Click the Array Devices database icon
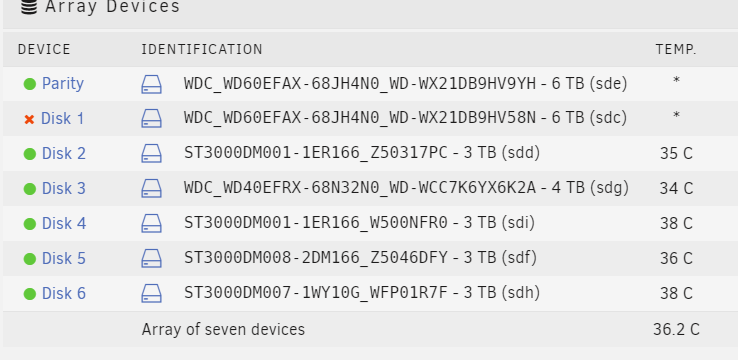 click(29, 7)
